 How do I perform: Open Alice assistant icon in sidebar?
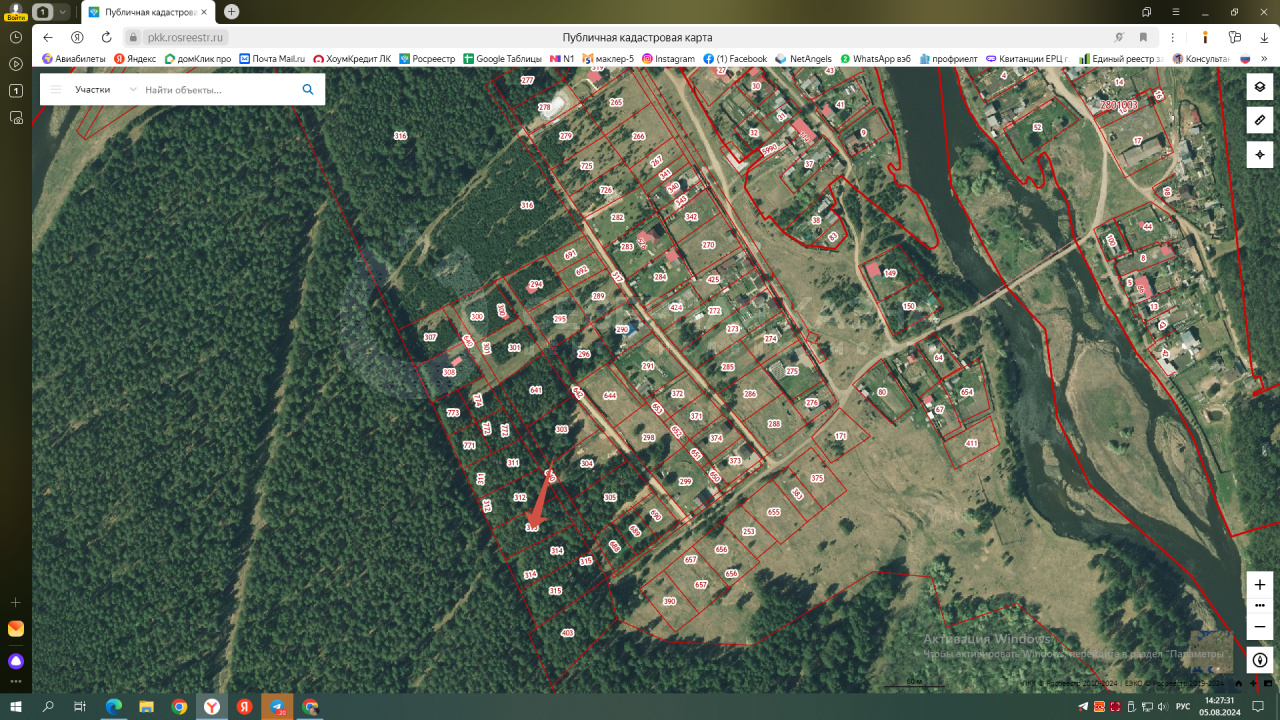coord(16,661)
